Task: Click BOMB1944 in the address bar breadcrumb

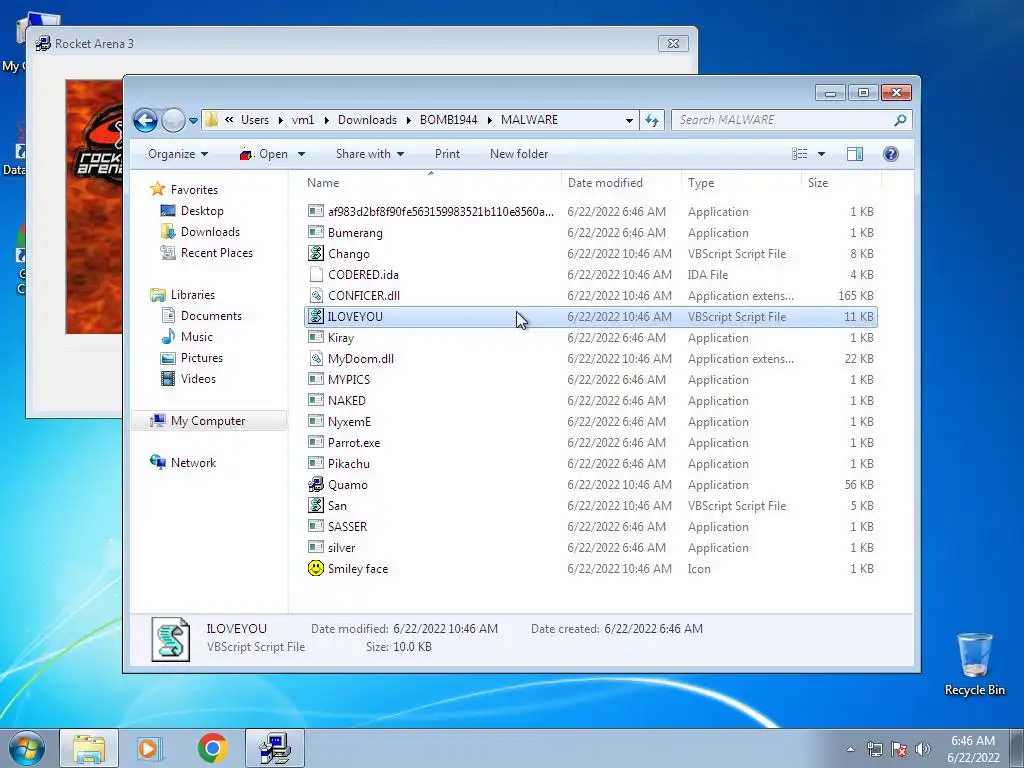Action: tap(448, 120)
